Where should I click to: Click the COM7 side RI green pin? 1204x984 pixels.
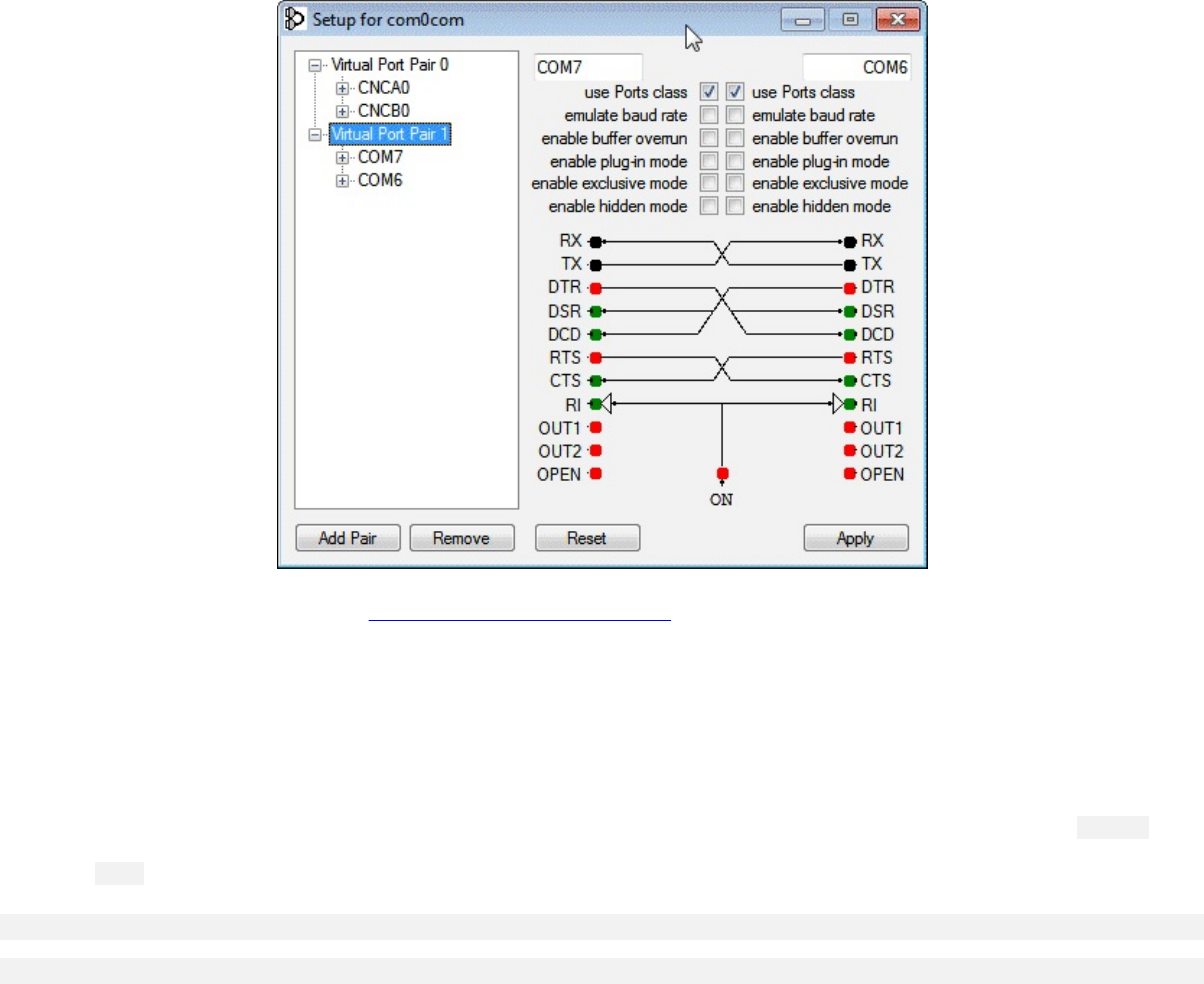595,404
